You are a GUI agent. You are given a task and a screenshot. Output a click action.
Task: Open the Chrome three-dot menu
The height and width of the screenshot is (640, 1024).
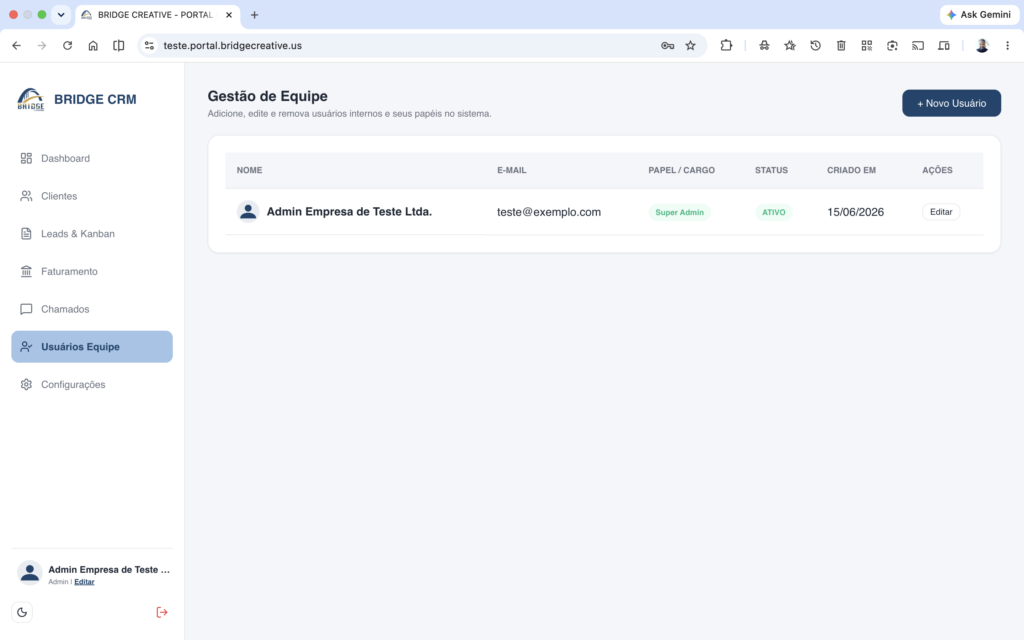click(1008, 46)
